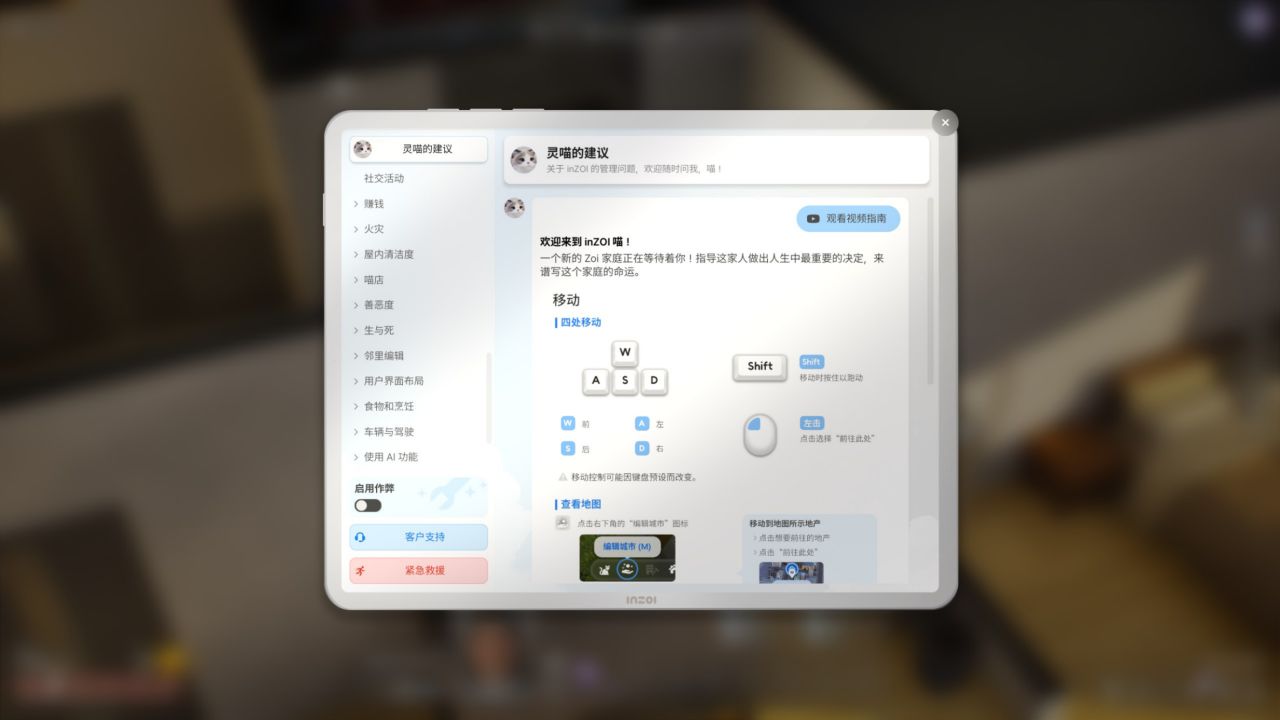Expand the 善恶度 topic
The height and width of the screenshot is (720, 1280).
pyautogui.click(x=374, y=305)
